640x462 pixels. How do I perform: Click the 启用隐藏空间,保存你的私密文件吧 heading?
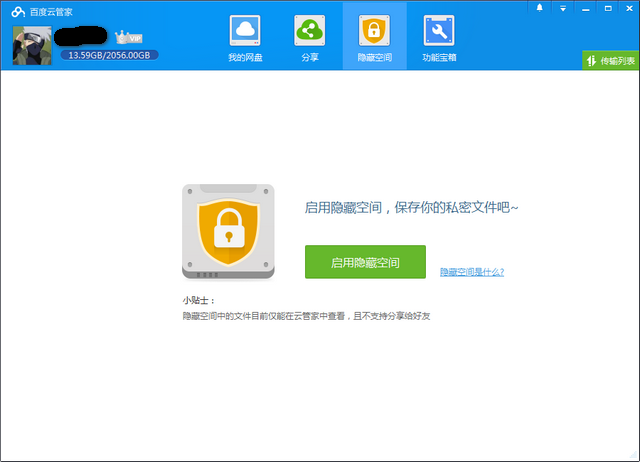(411, 207)
